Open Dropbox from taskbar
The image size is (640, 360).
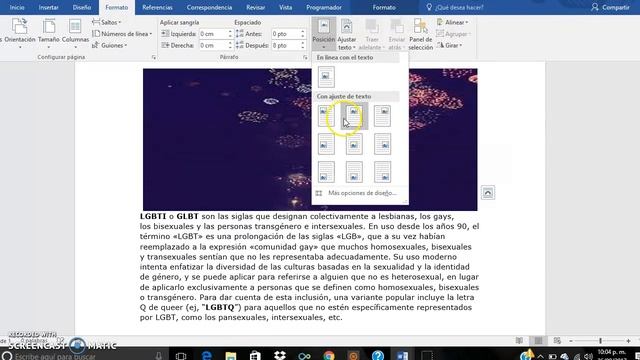point(280,356)
